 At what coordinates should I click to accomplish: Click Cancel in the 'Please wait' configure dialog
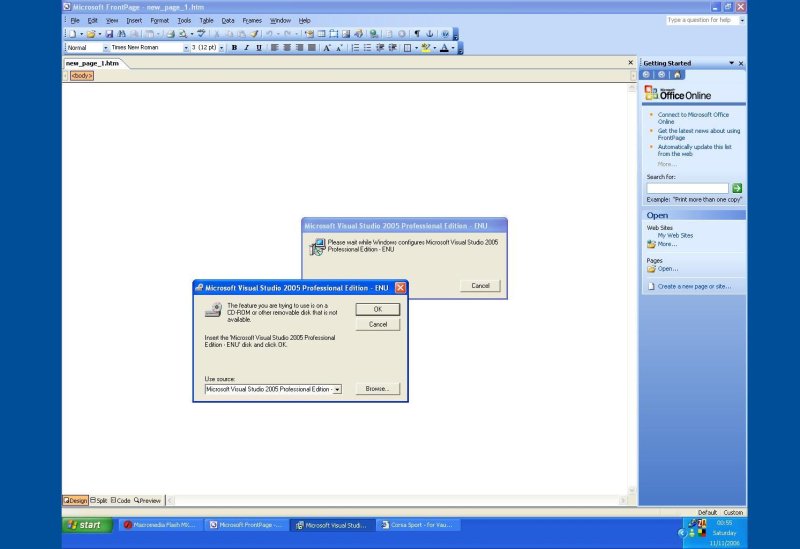pos(480,286)
